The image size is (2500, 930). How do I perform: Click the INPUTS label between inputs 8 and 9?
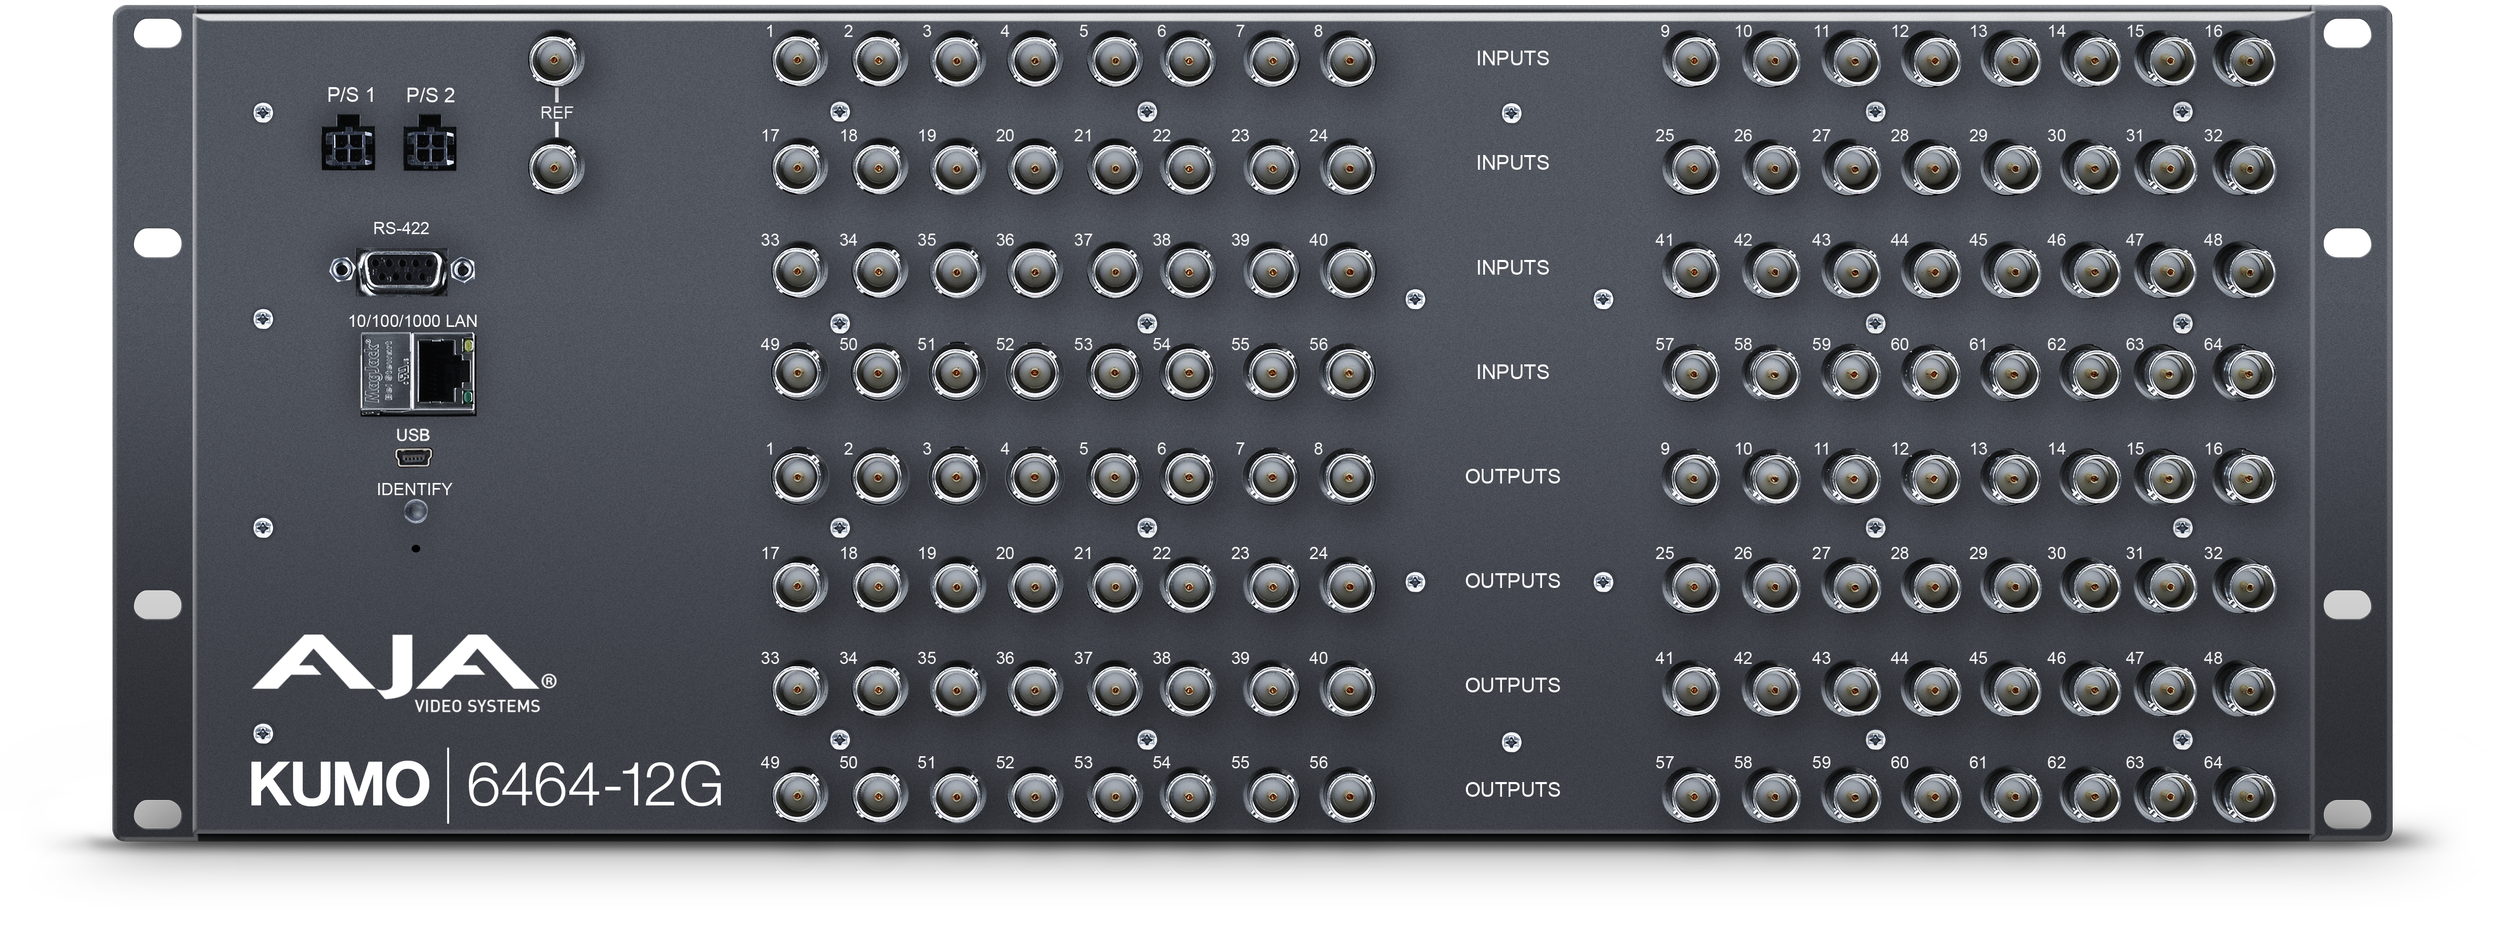coord(1512,59)
